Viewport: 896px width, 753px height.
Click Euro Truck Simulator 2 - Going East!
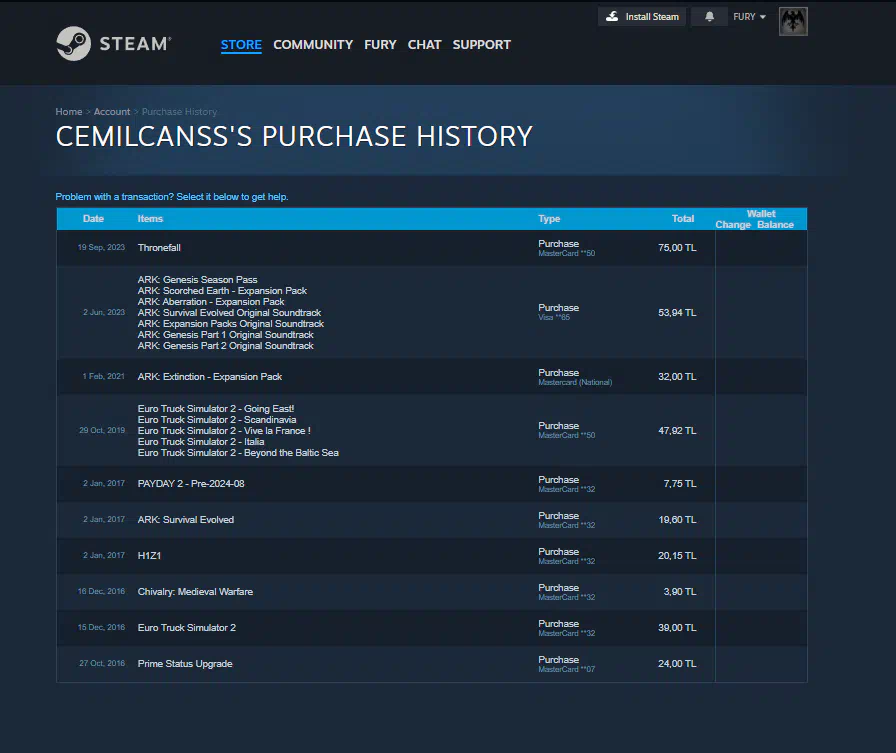point(216,408)
